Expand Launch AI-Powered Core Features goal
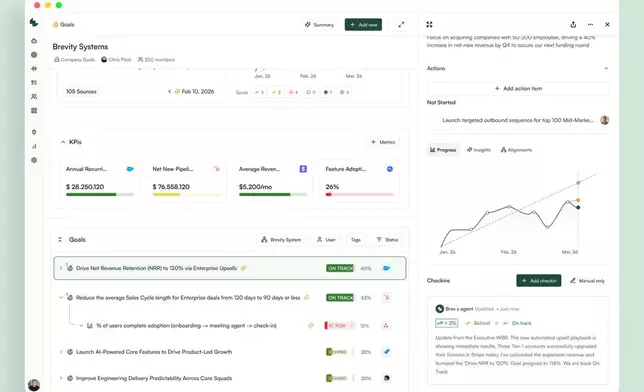 [61, 352]
